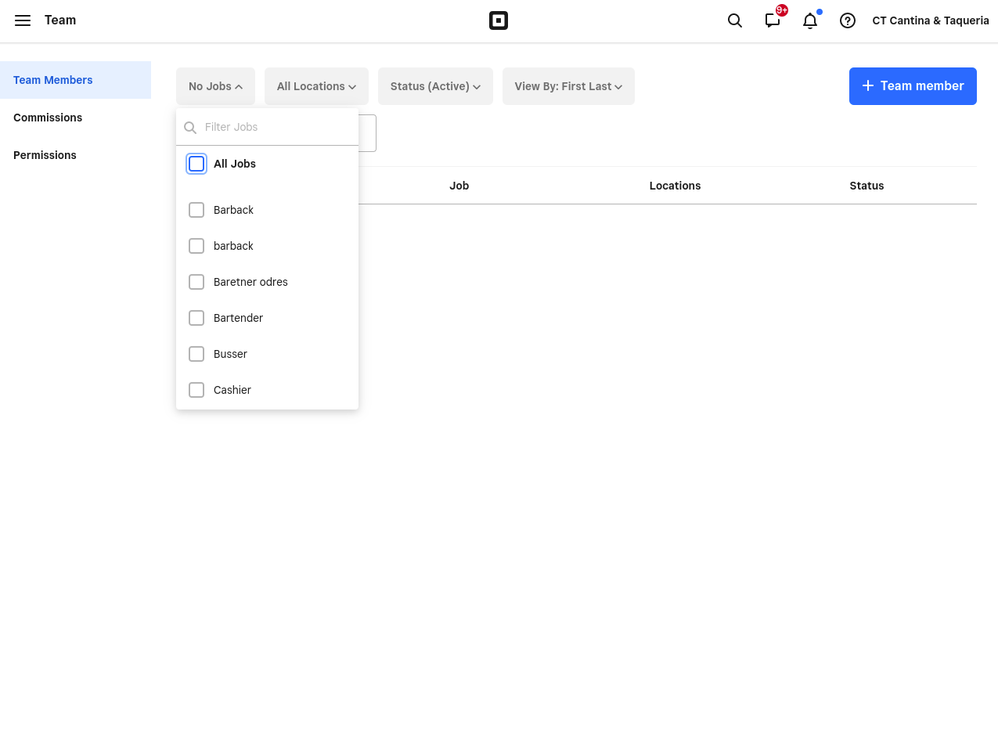
Task: Check the All Jobs checkbox
Action: (196, 163)
